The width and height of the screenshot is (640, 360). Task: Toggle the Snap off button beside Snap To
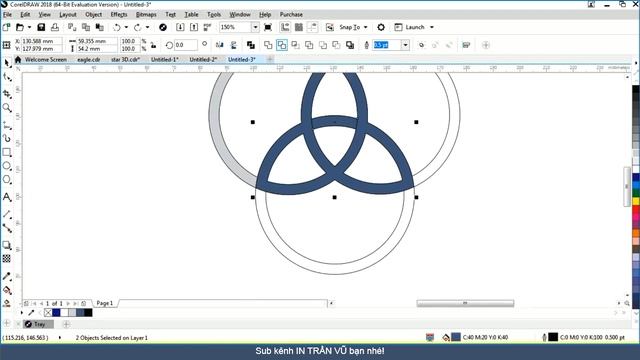point(330,27)
